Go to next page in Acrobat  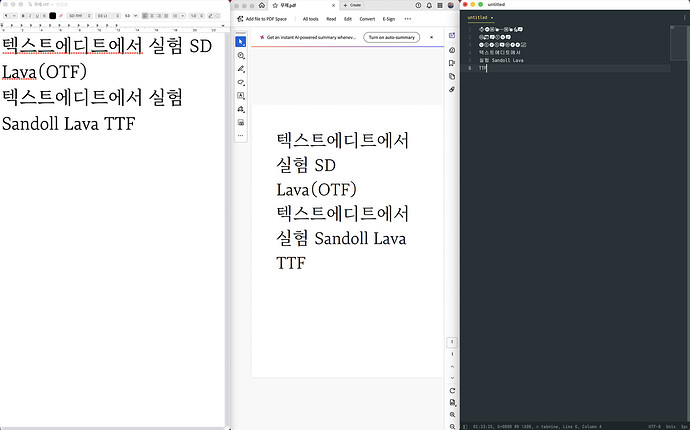tap(452, 378)
